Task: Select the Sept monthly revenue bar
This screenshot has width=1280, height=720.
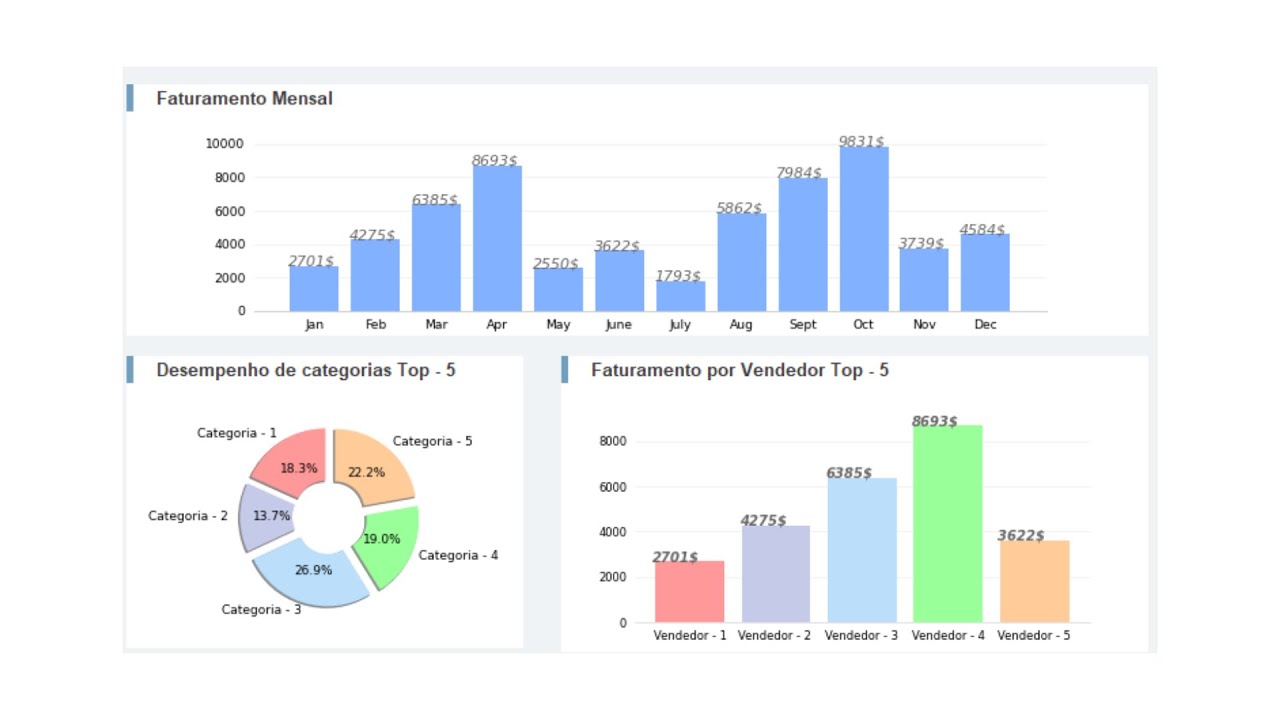Action: coord(803,245)
